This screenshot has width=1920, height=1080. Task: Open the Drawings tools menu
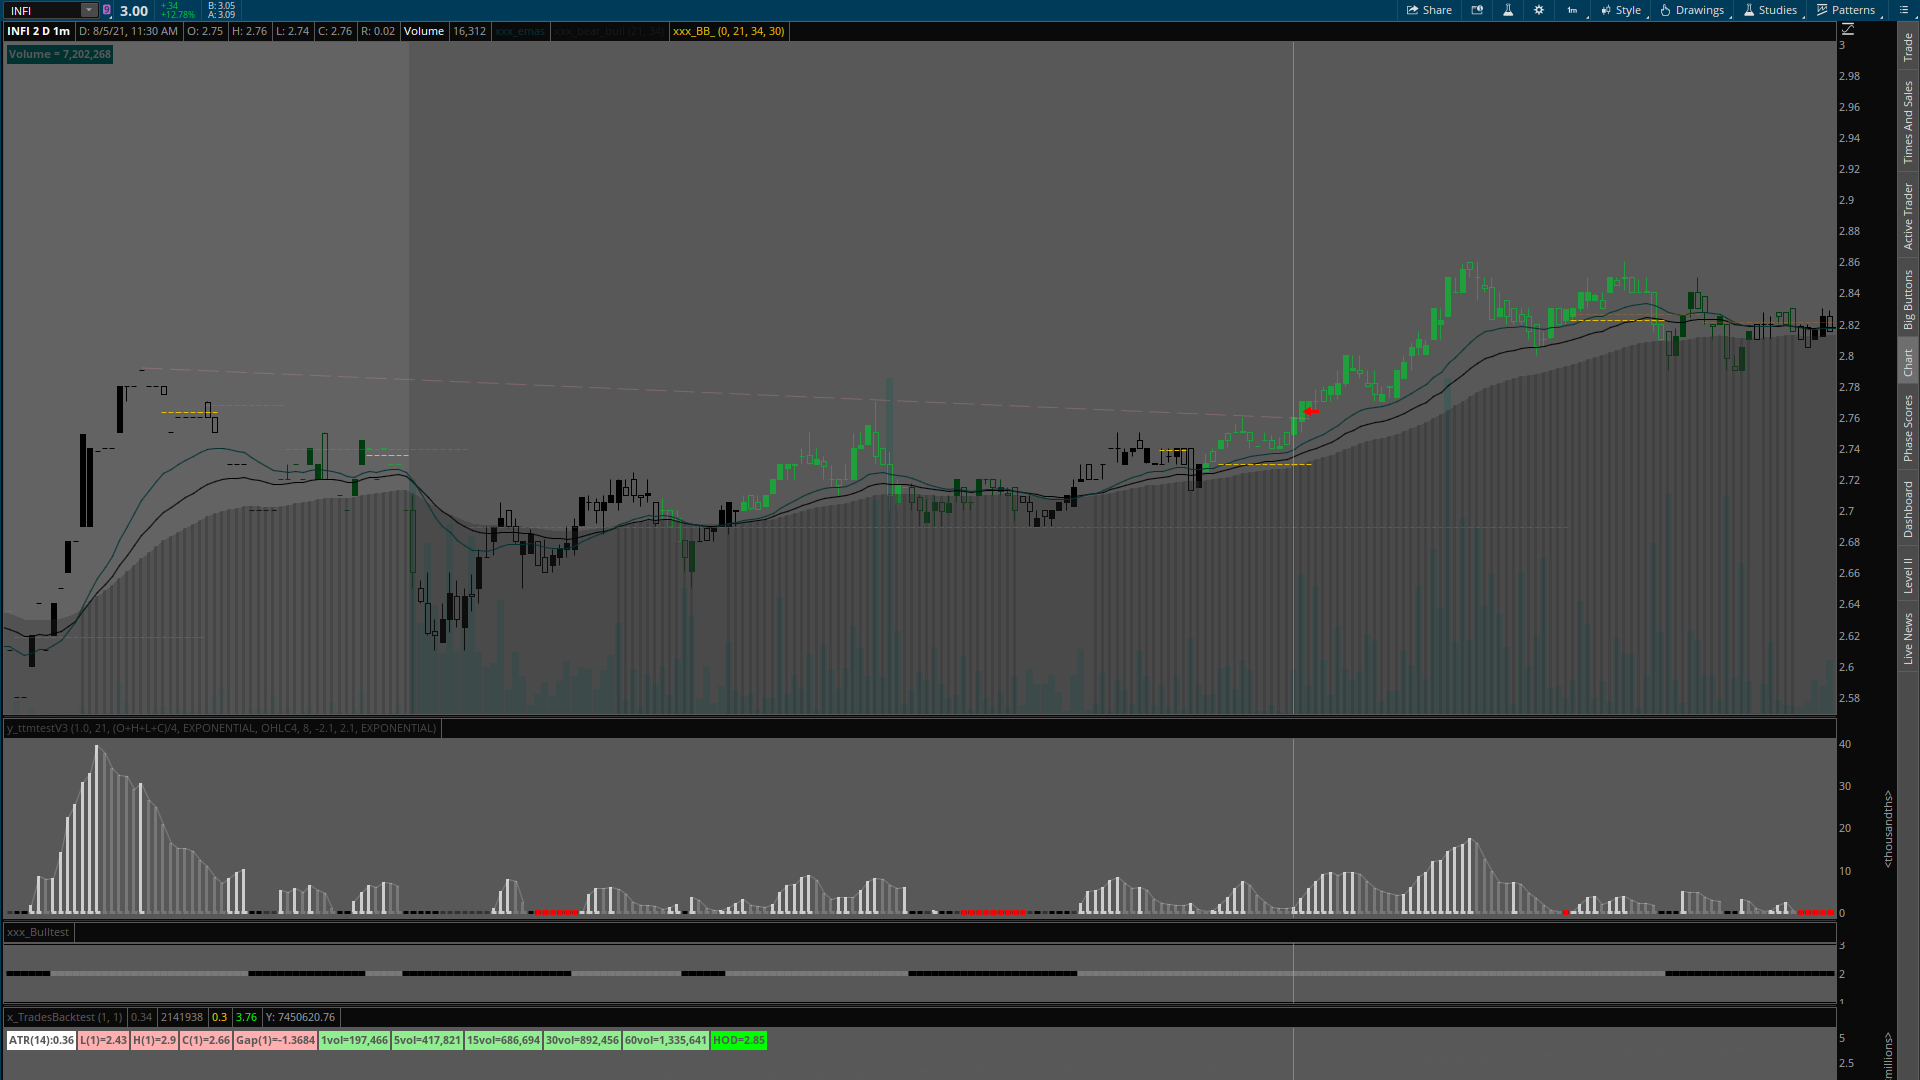(1692, 10)
